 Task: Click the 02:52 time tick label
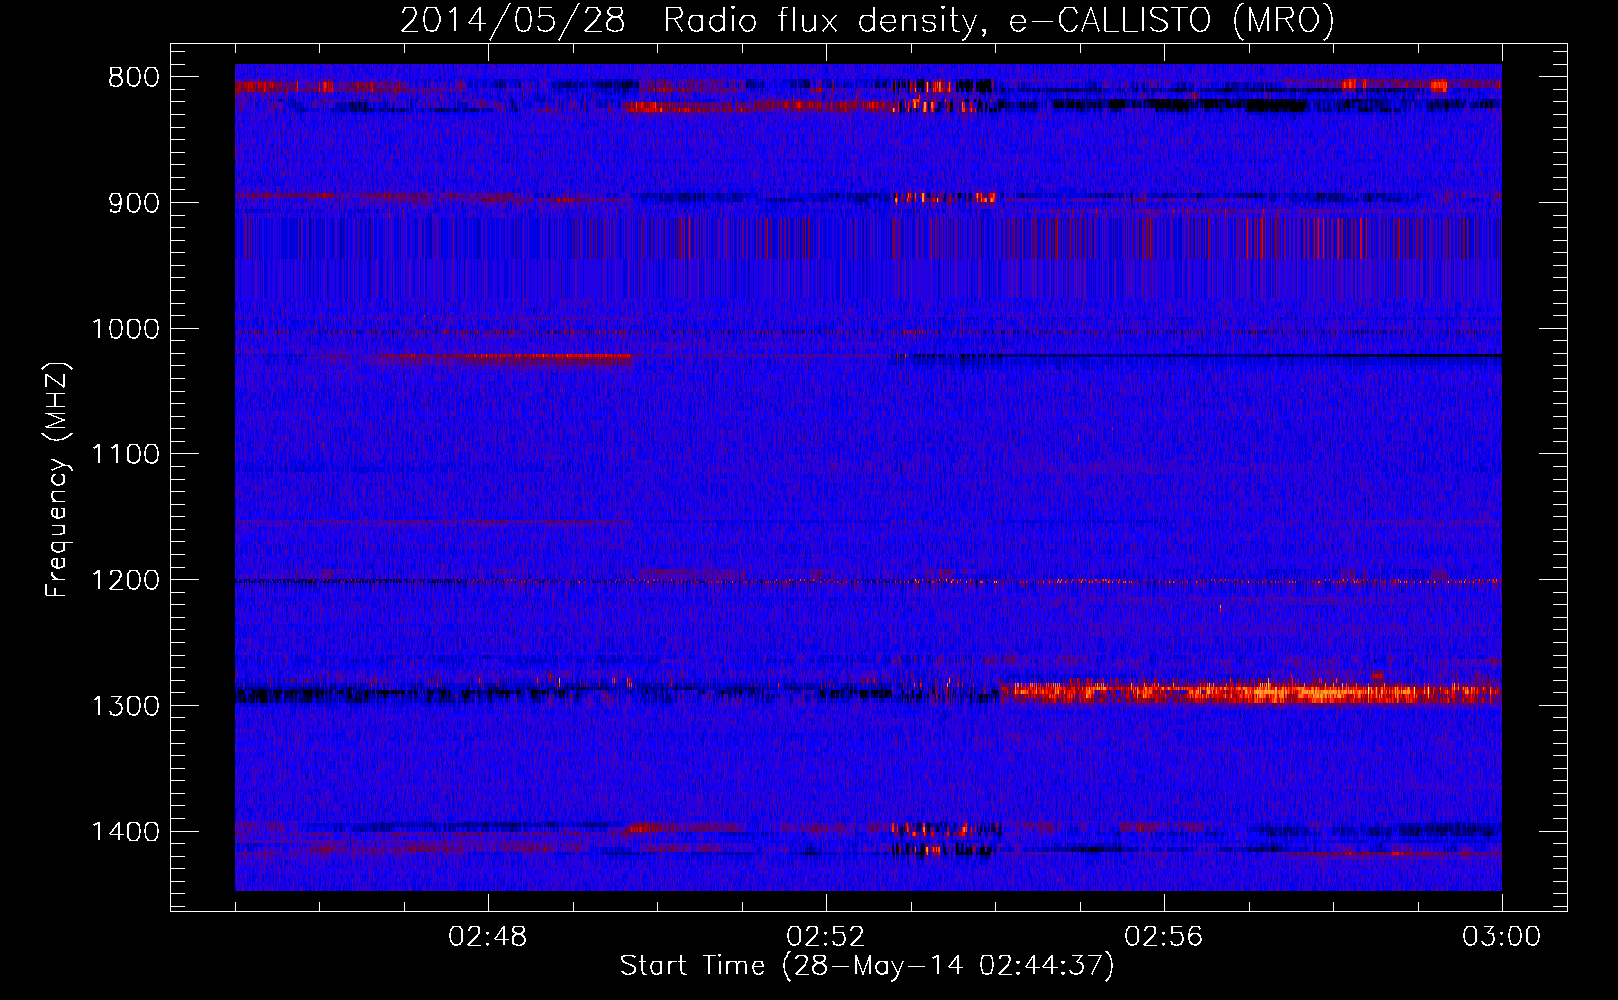point(826,937)
